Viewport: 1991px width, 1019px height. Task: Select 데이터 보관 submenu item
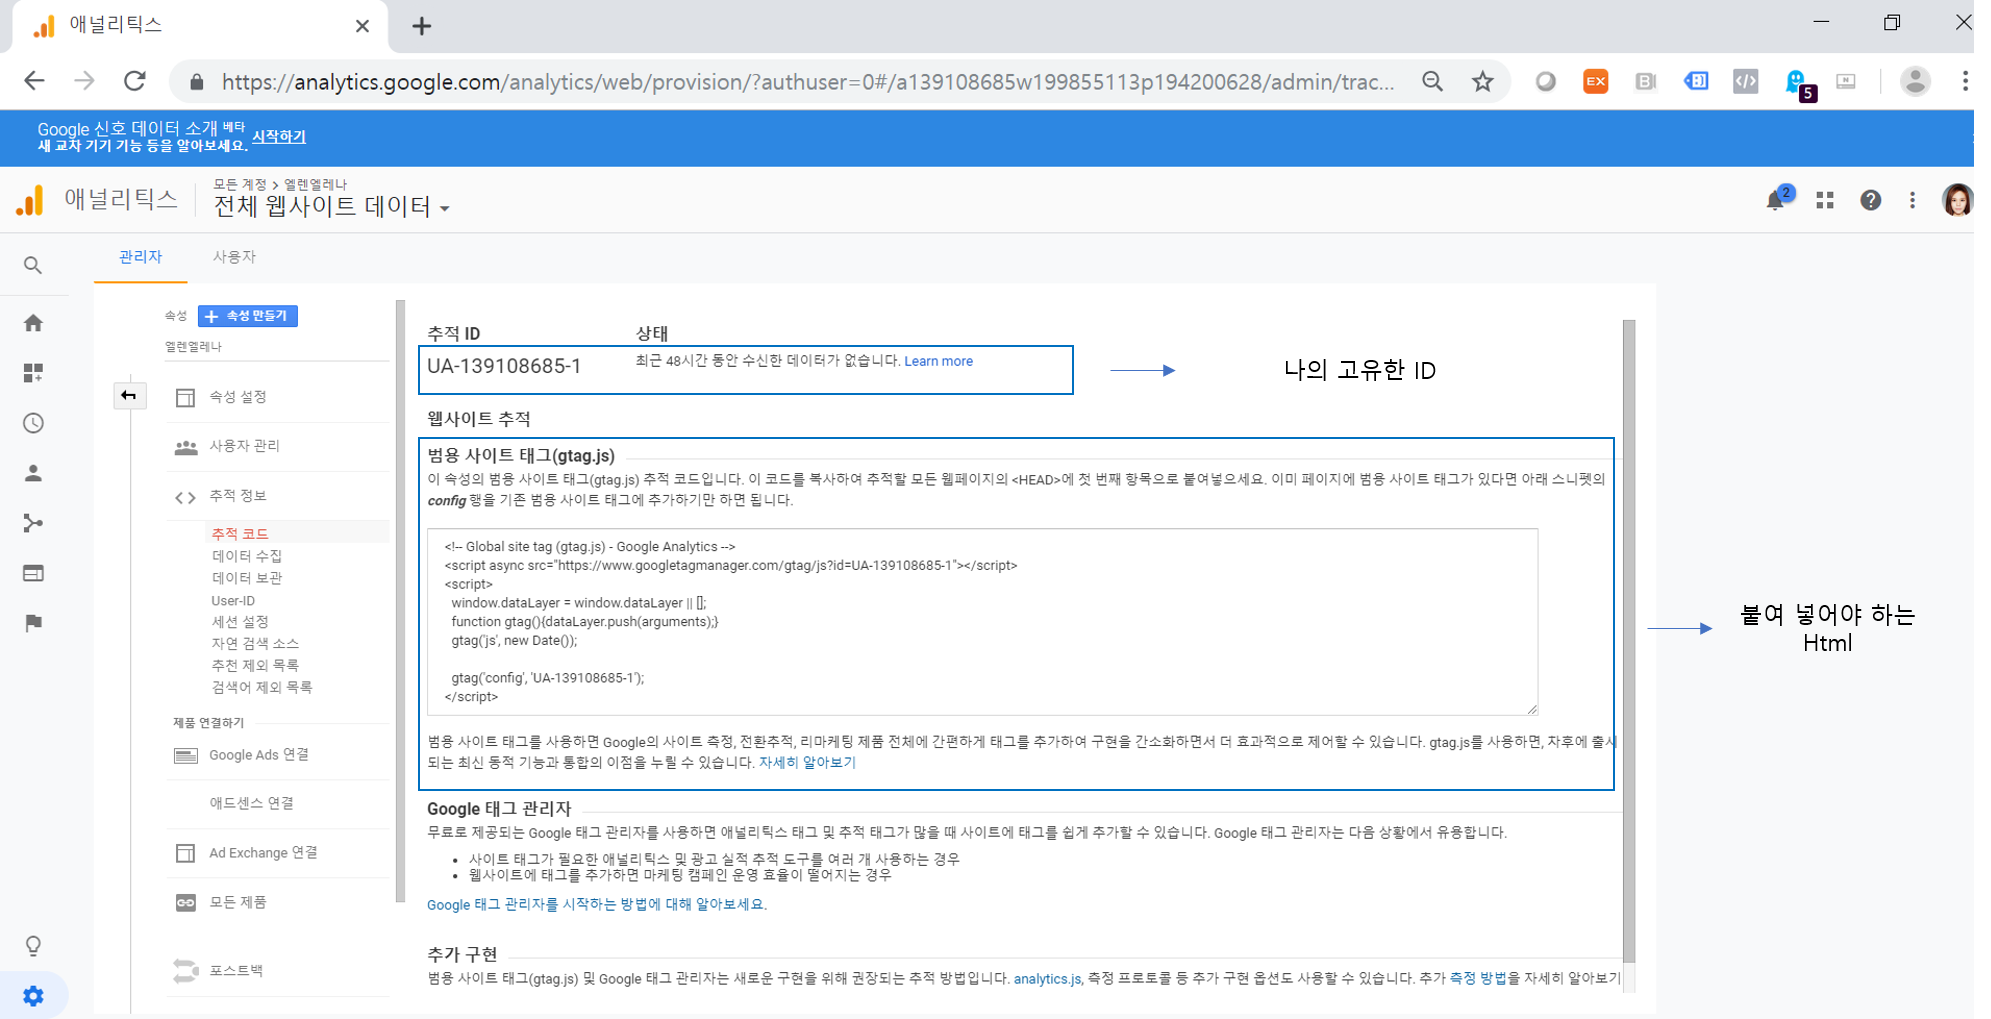(x=247, y=578)
